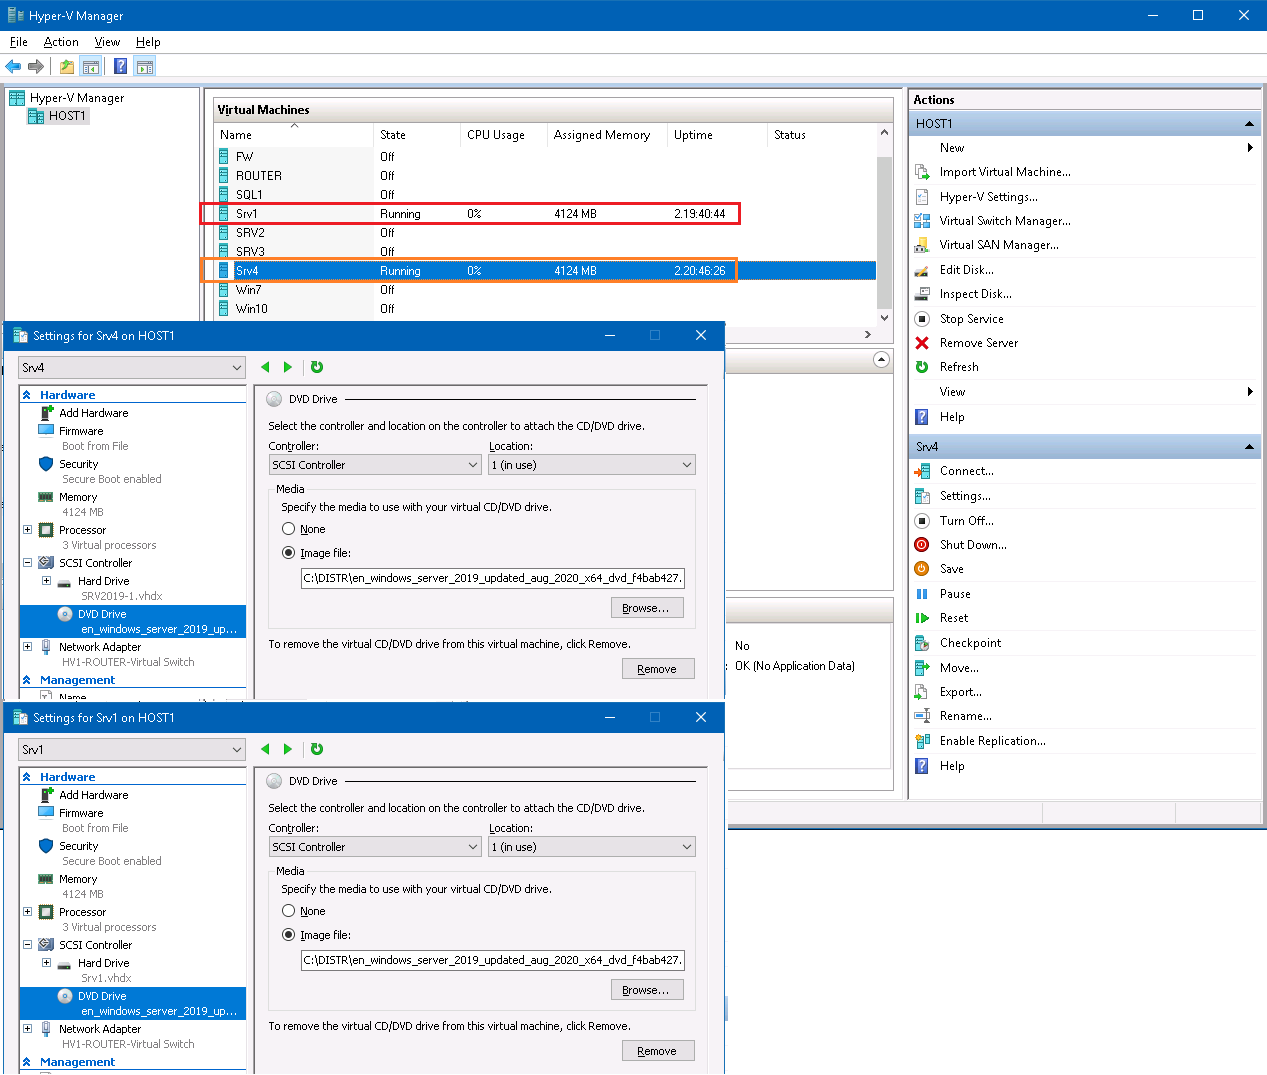Click the blue Help toolbar icon
This screenshot has height=1075, width=1267.
pos(120,67)
